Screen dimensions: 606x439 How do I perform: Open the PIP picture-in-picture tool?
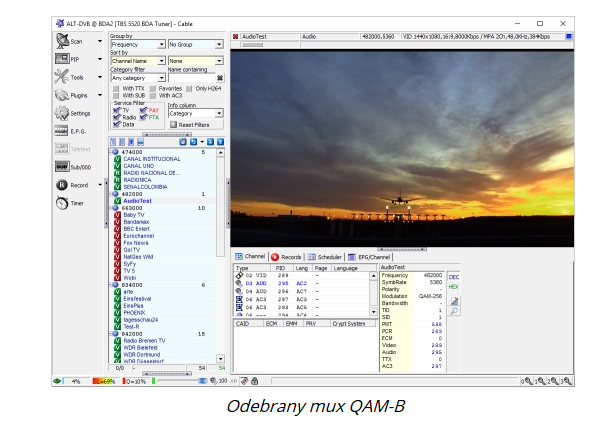(x=61, y=59)
